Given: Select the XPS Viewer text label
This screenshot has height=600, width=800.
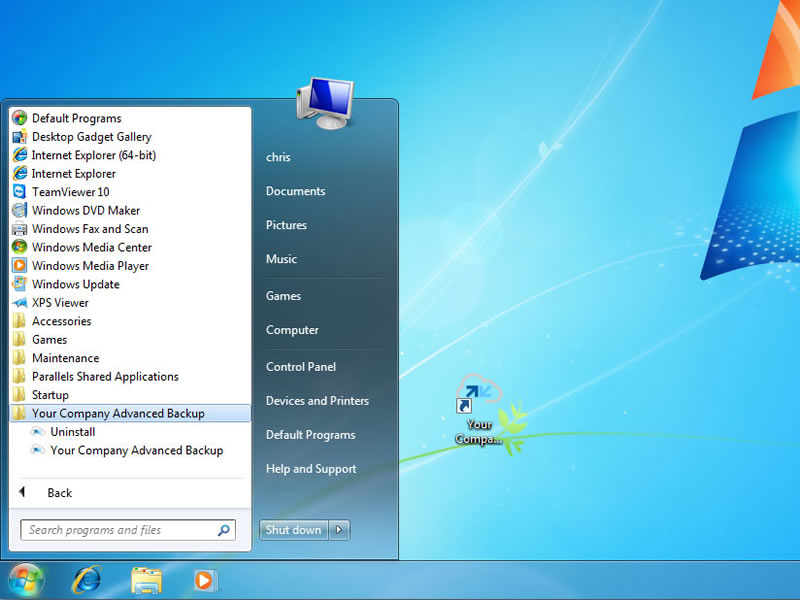Looking at the screenshot, I should coord(60,303).
